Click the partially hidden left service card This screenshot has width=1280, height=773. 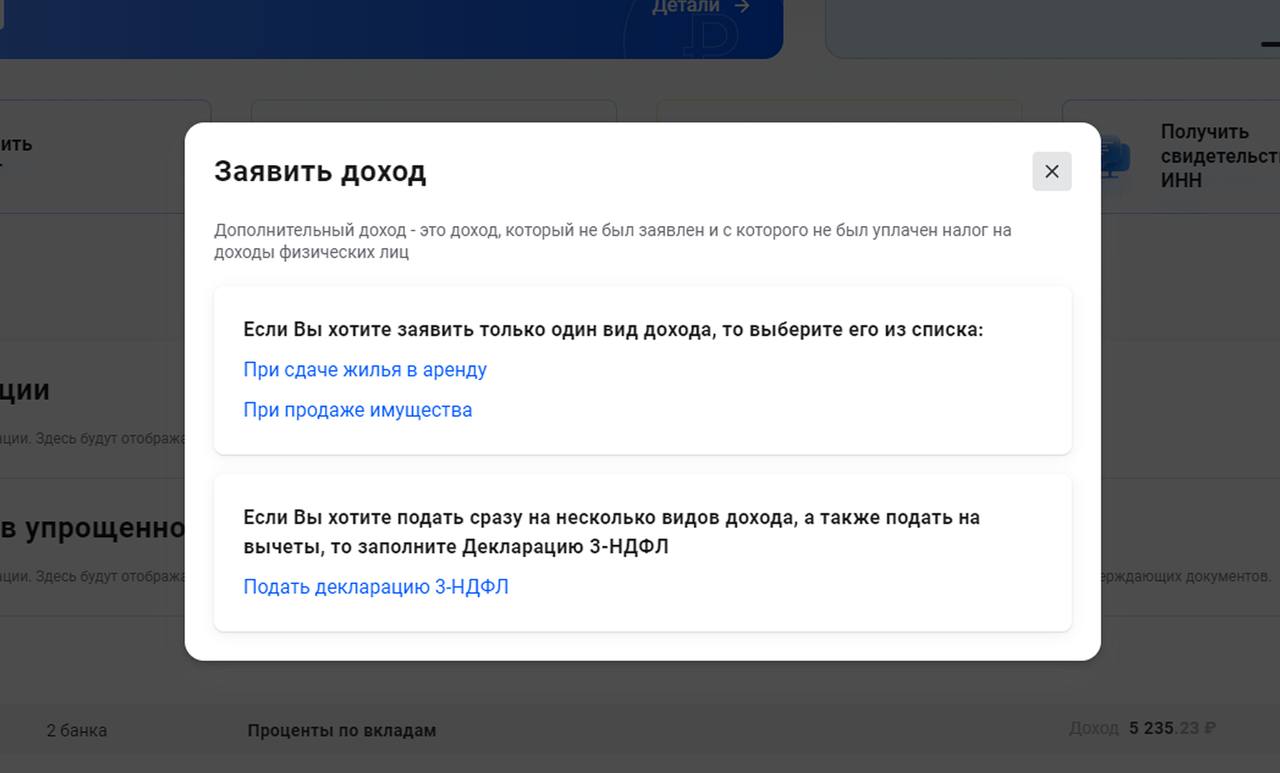point(100,155)
